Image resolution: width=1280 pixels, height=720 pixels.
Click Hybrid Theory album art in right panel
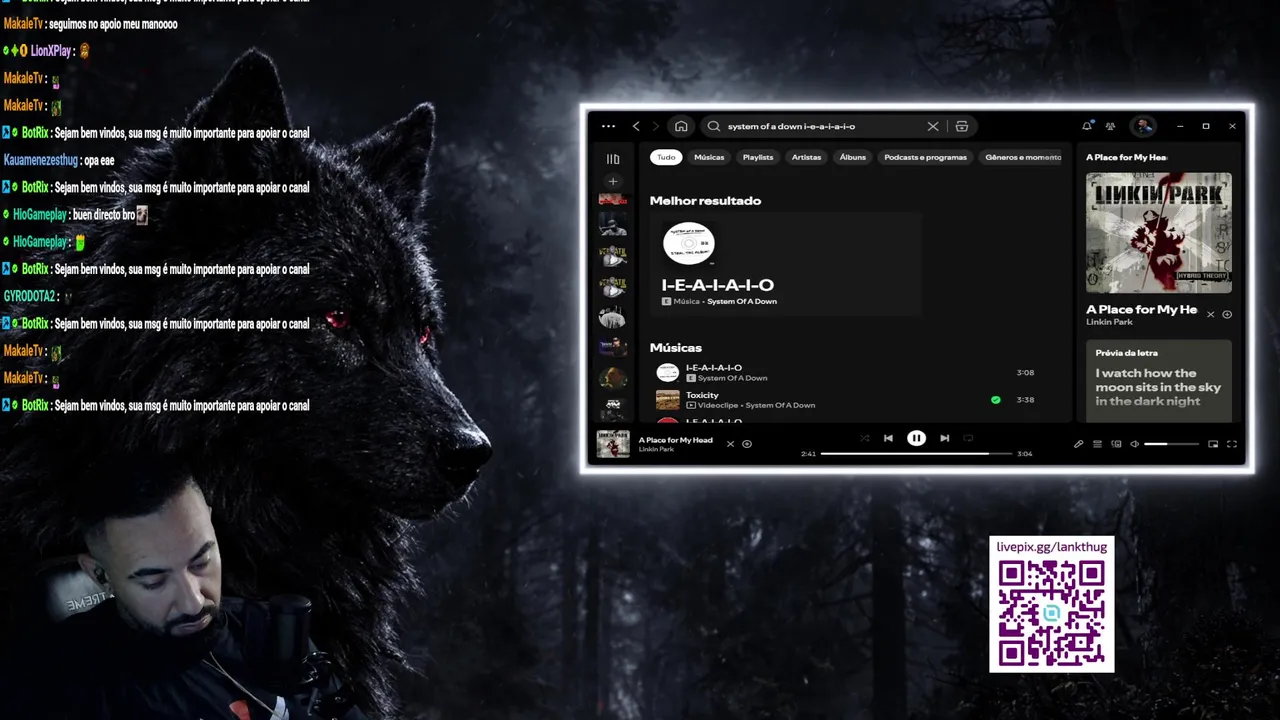click(x=1159, y=232)
